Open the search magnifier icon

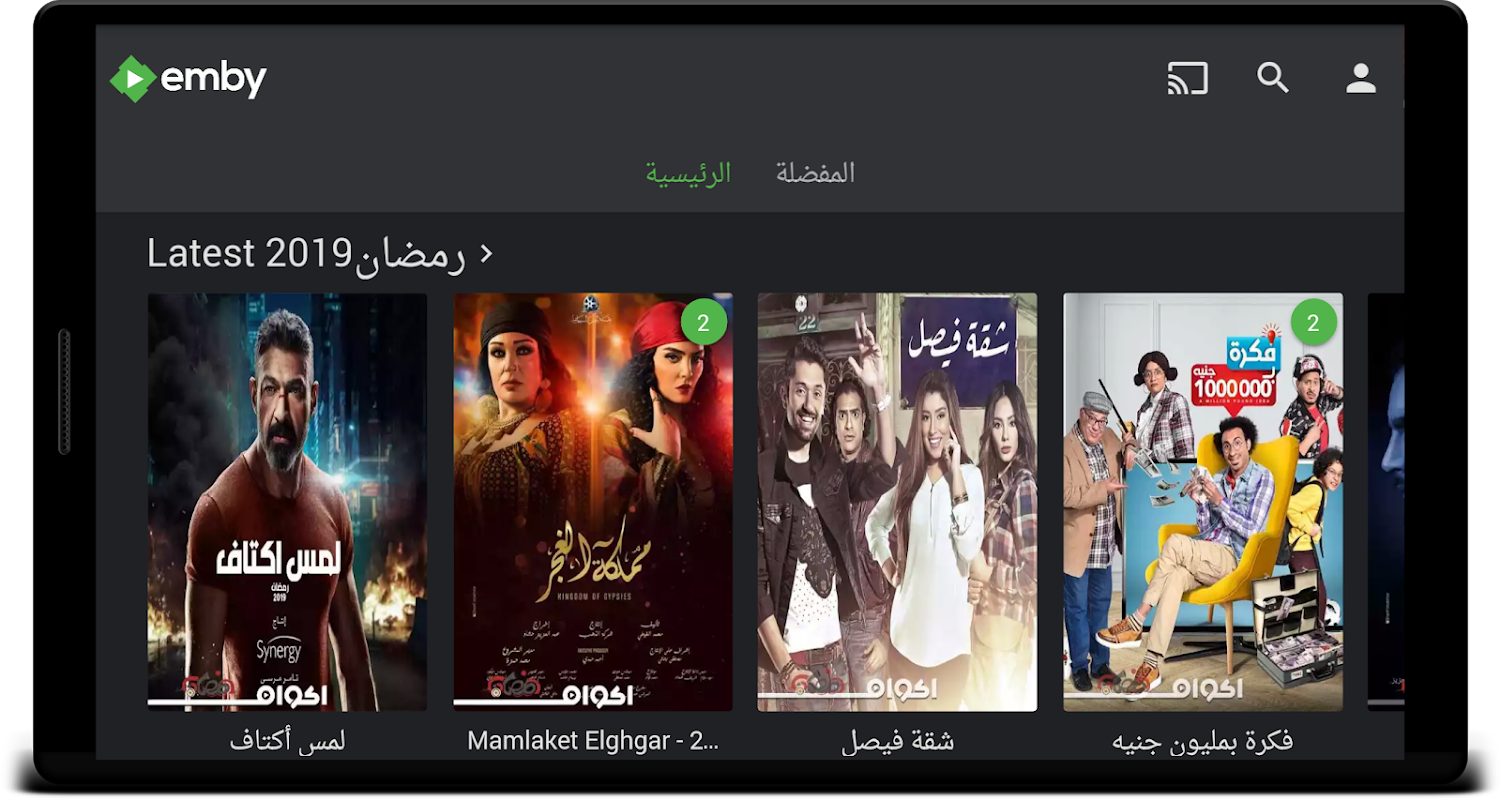[x=1273, y=78]
